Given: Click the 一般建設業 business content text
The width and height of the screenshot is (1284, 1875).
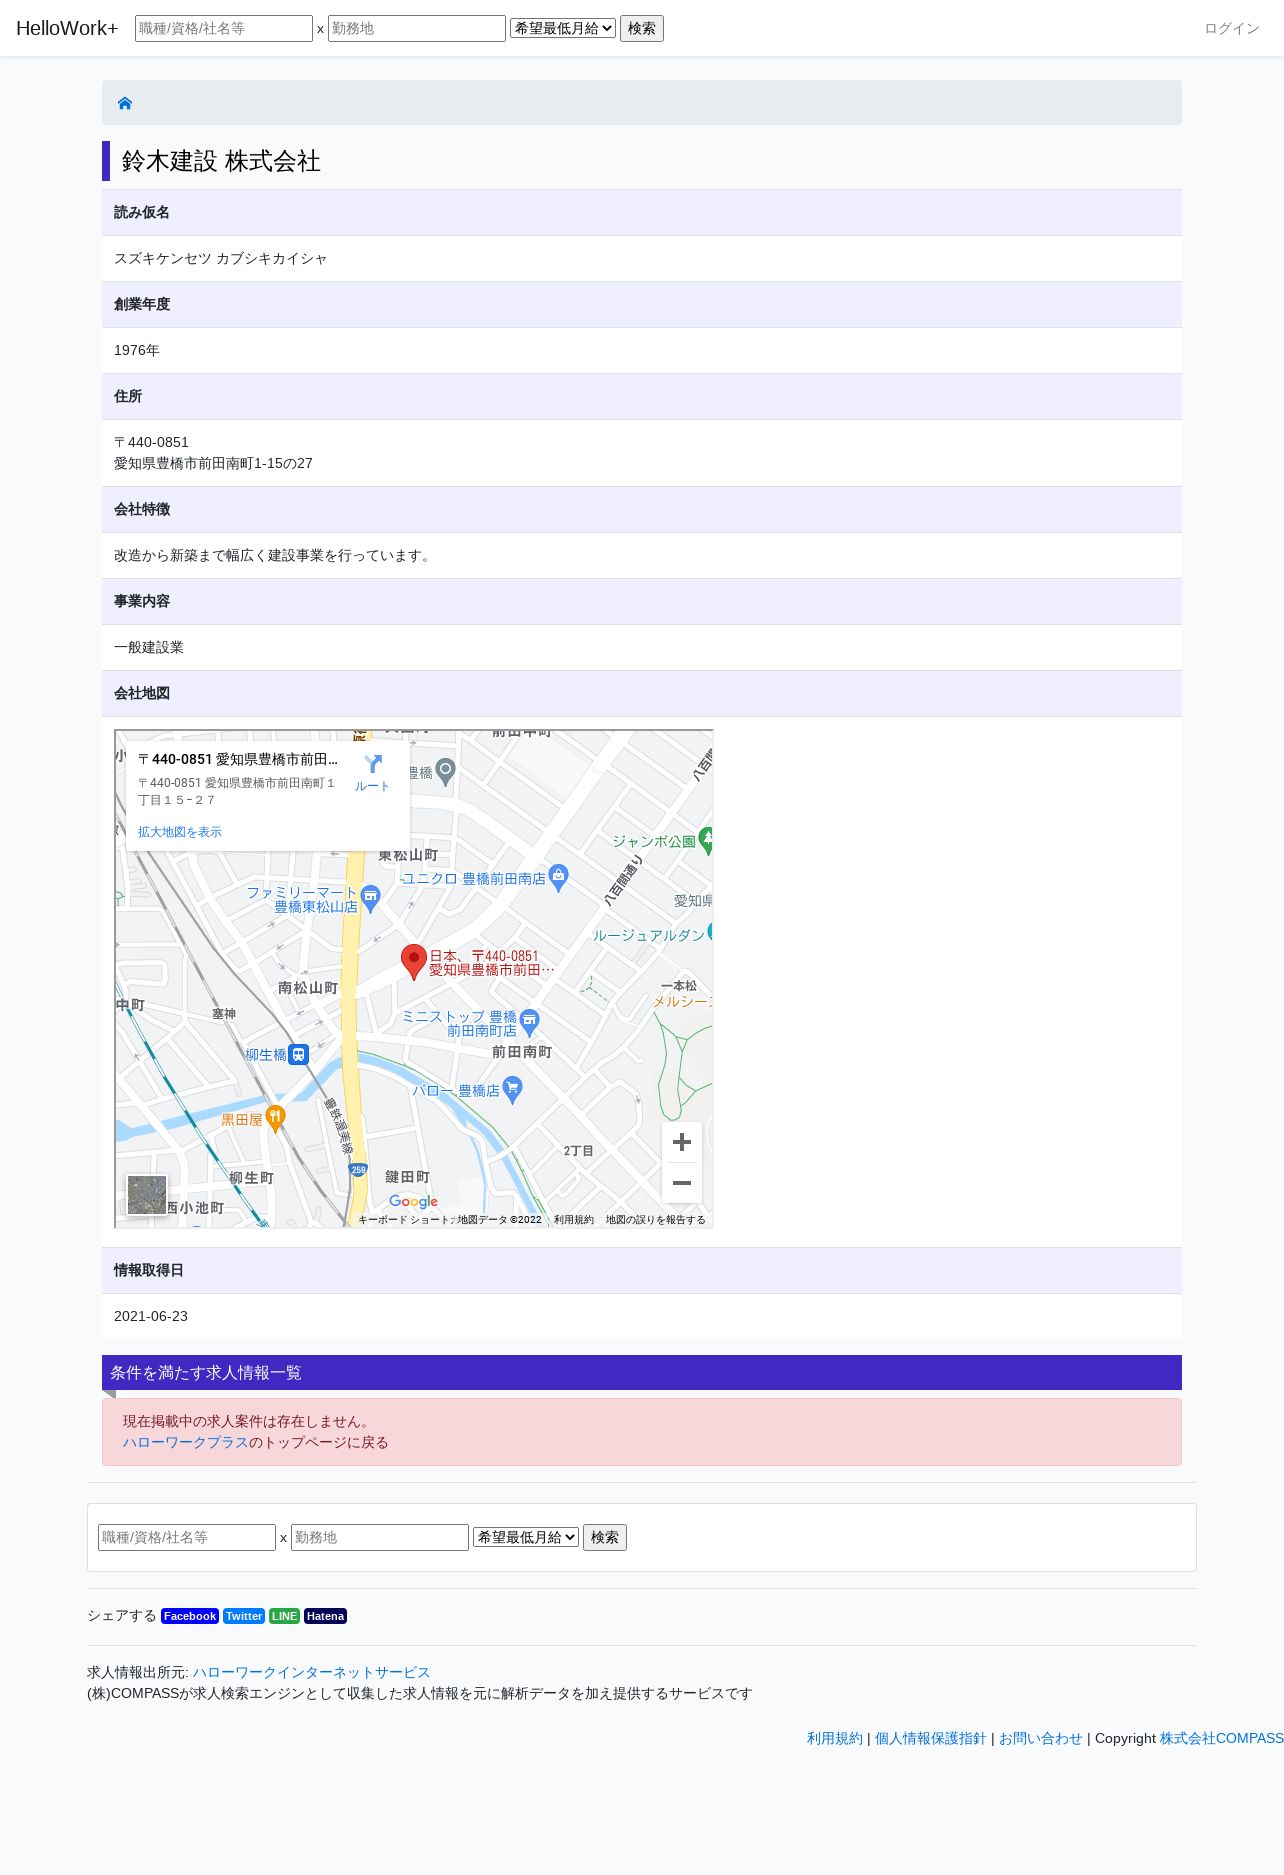Looking at the screenshot, I should [x=149, y=647].
